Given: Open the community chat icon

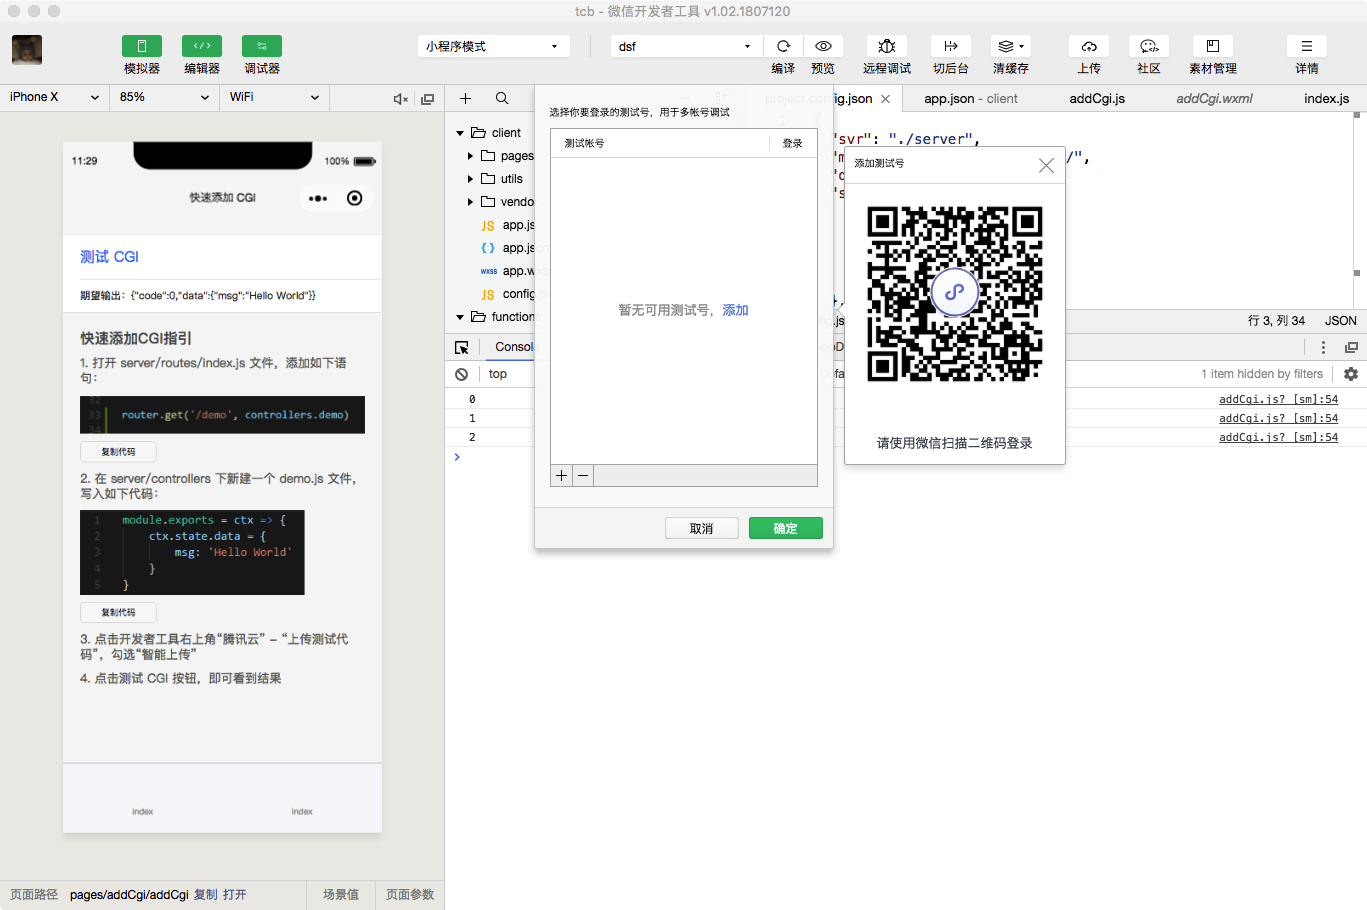Looking at the screenshot, I should (x=1149, y=46).
